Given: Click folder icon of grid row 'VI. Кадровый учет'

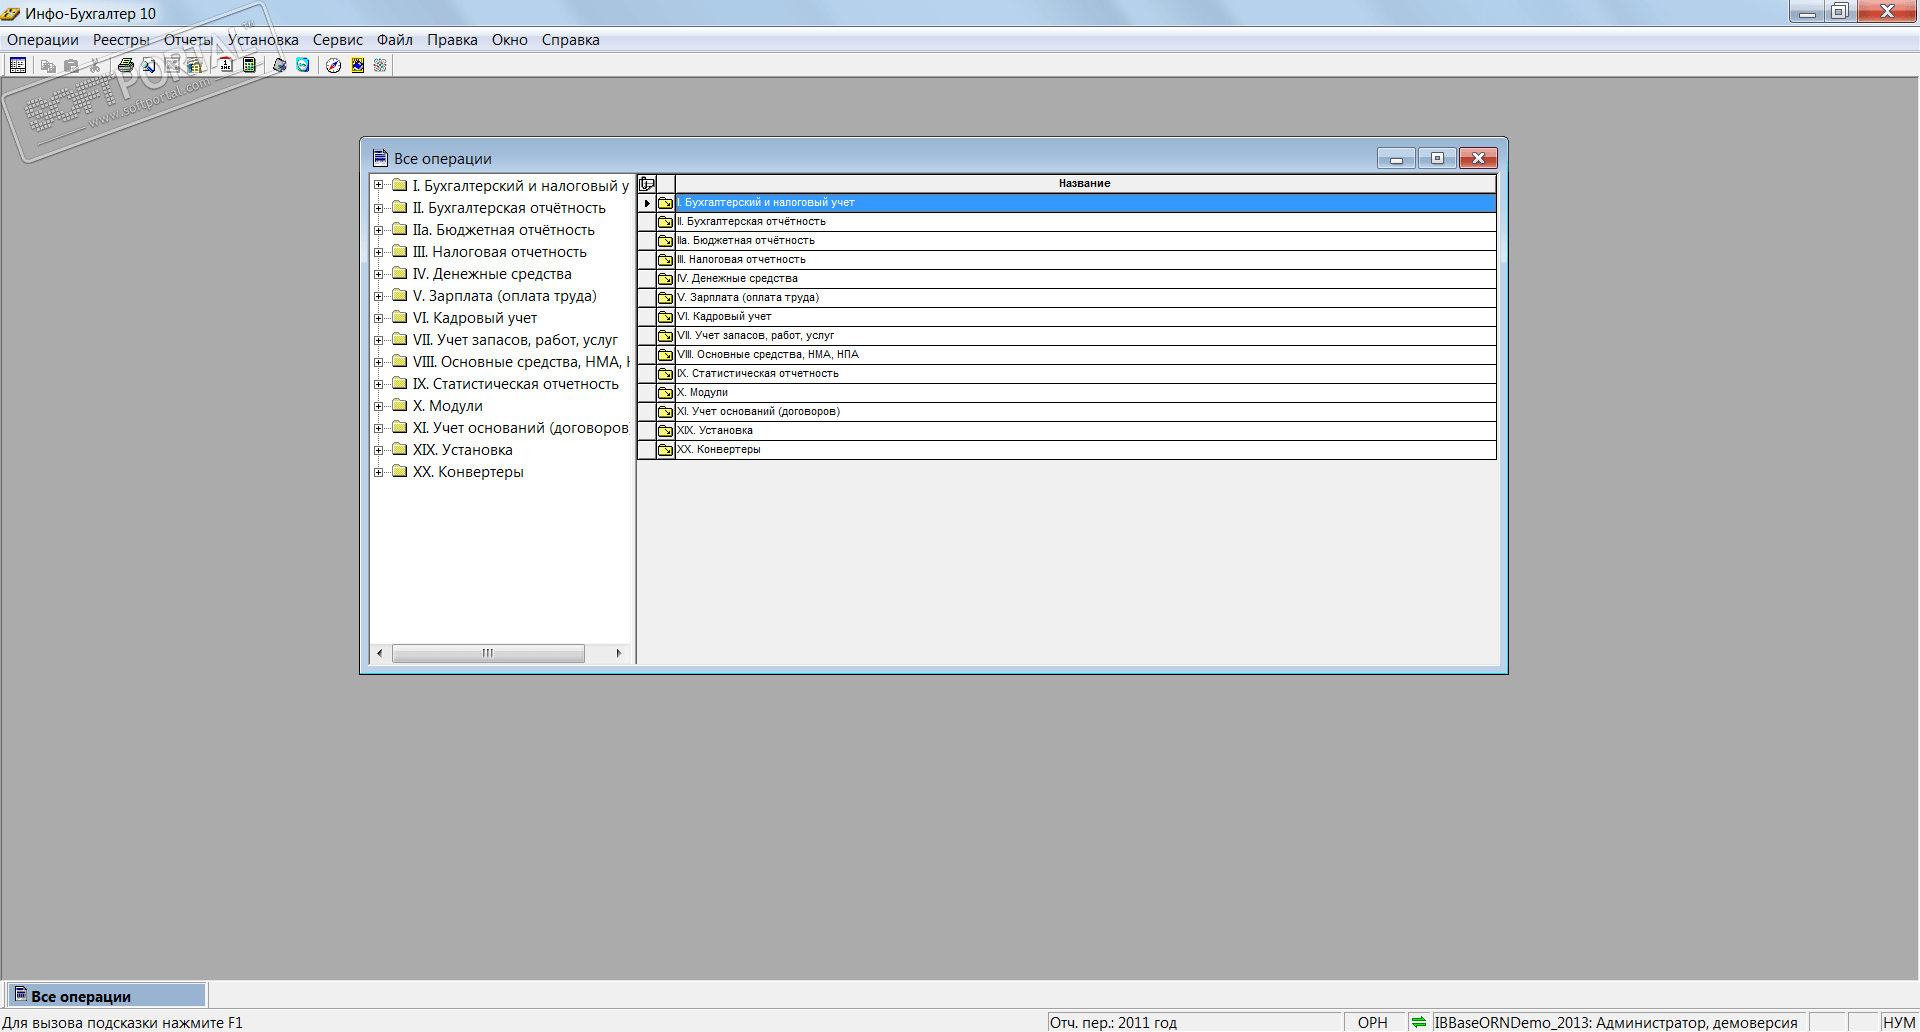Looking at the screenshot, I should 665,317.
